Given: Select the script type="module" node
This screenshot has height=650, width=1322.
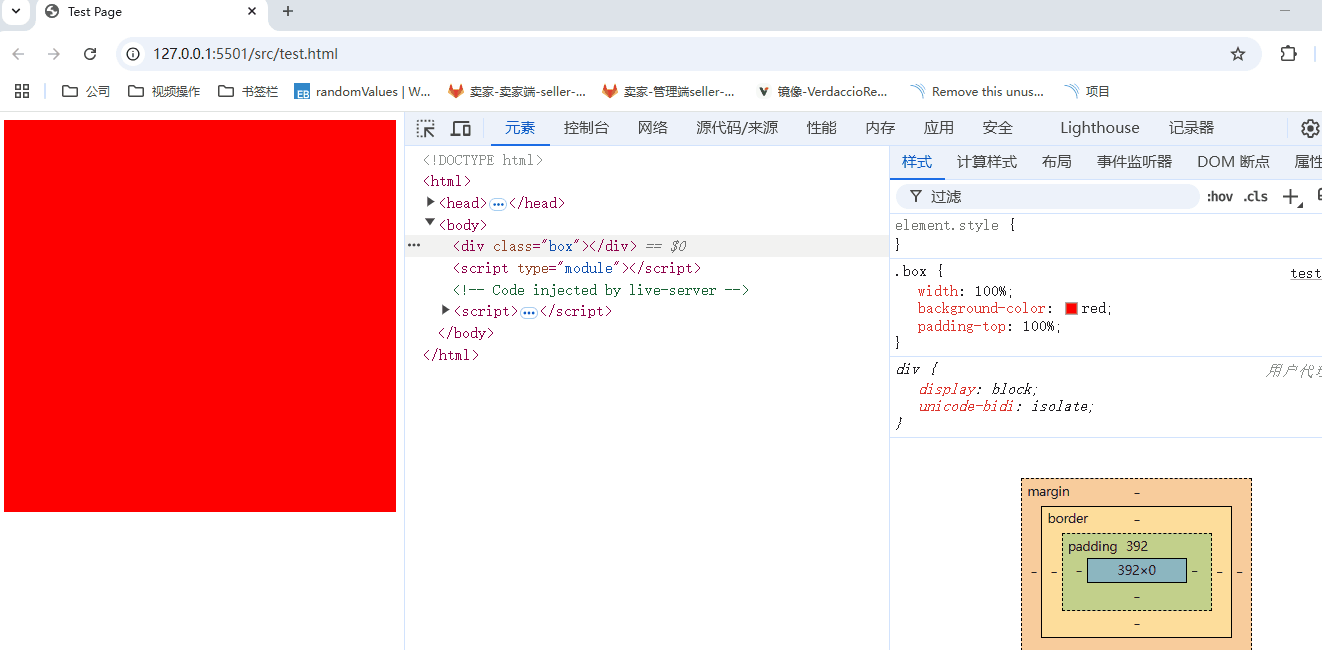Looking at the screenshot, I should (x=577, y=268).
